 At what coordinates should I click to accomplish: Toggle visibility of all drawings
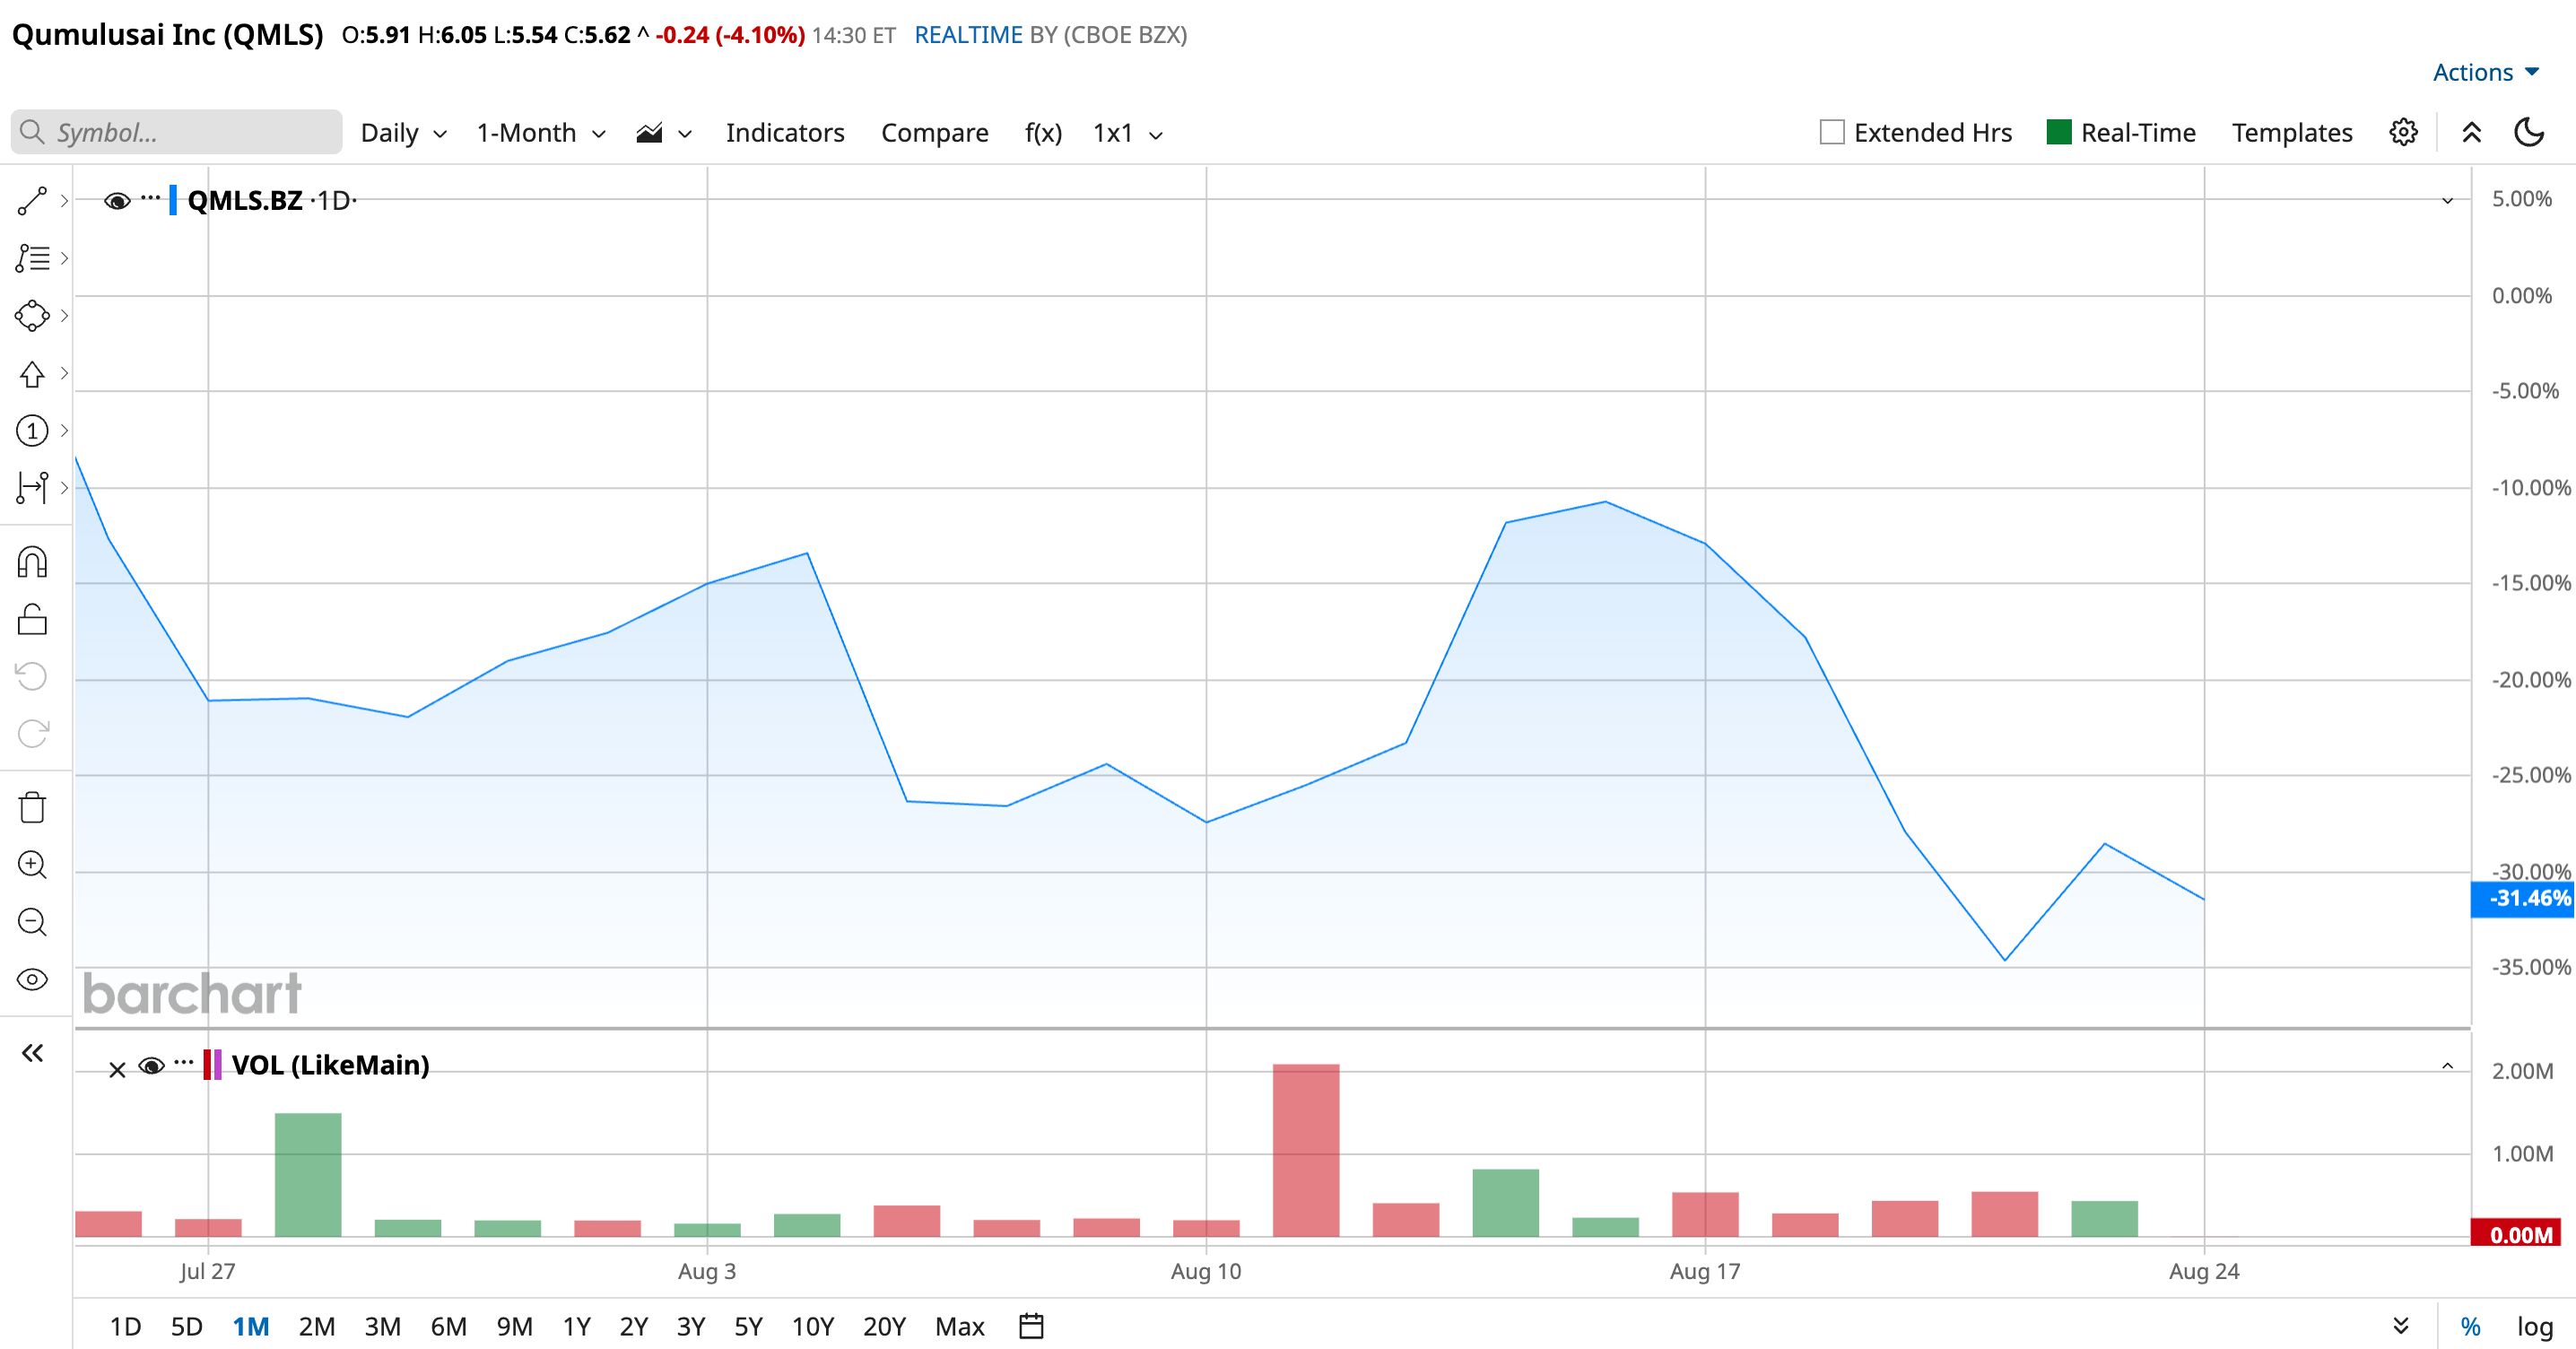click(32, 980)
